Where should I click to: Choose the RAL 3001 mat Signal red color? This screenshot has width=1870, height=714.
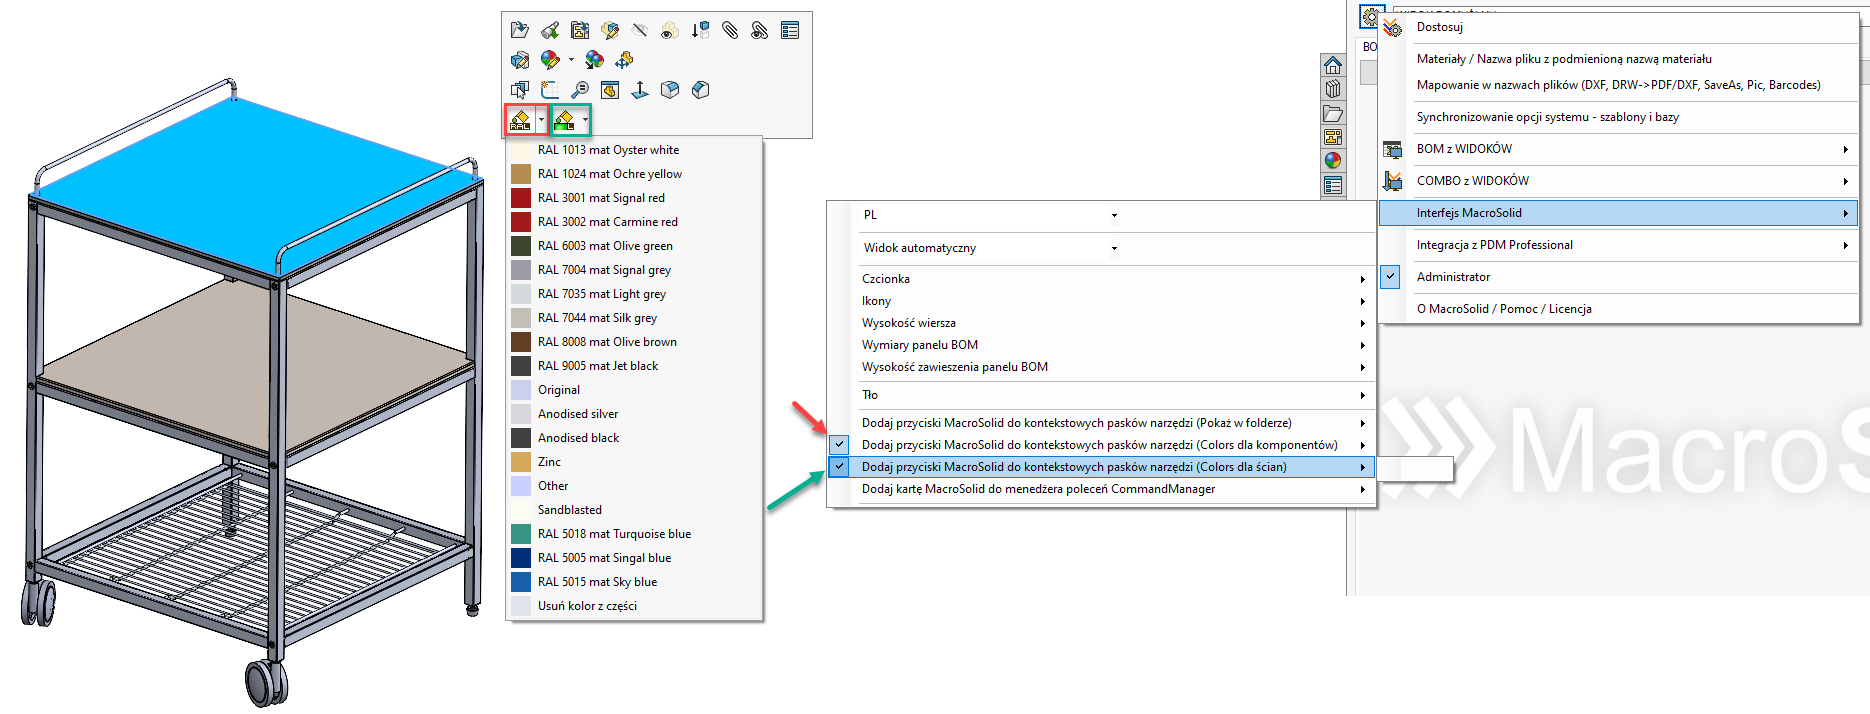pyautogui.click(x=601, y=198)
